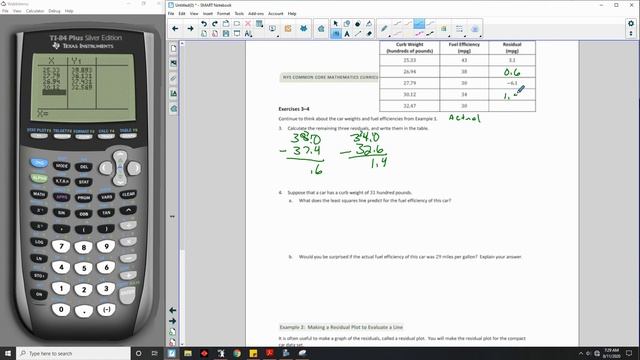Click the Delete red X icon
This screenshot has width=640, height=360.
248,24
